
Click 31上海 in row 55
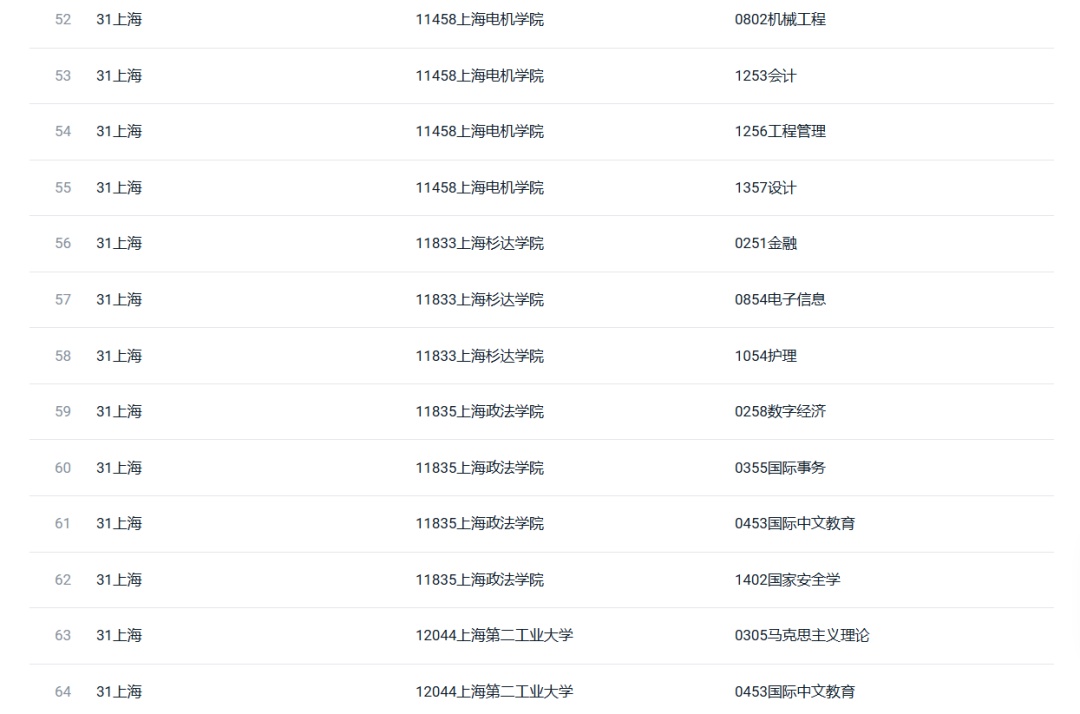pos(119,188)
